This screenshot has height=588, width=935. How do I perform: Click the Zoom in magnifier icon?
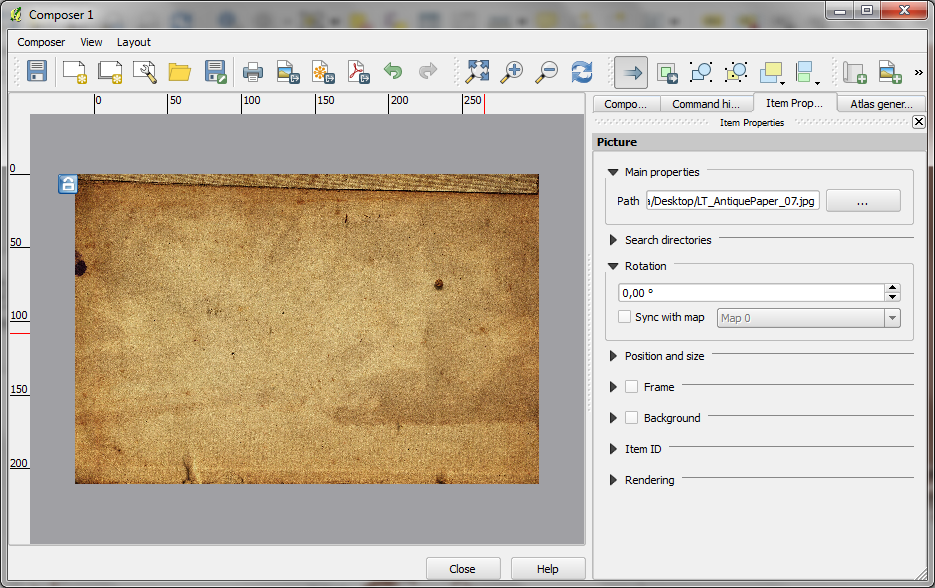(512, 72)
